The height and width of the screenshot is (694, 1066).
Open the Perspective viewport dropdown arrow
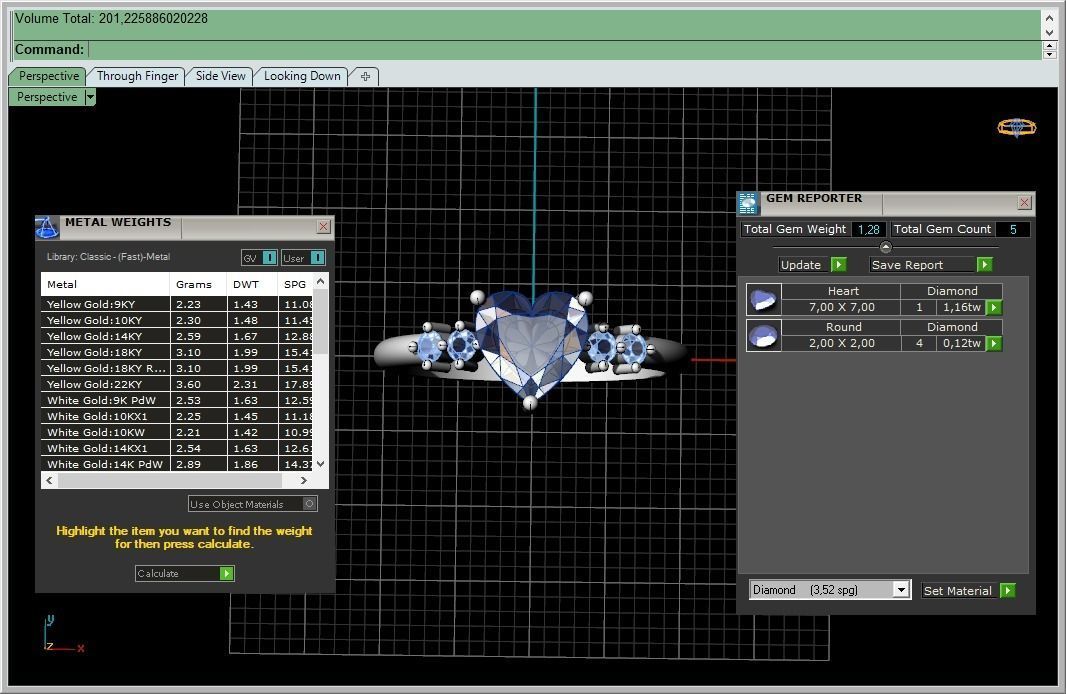(x=90, y=97)
